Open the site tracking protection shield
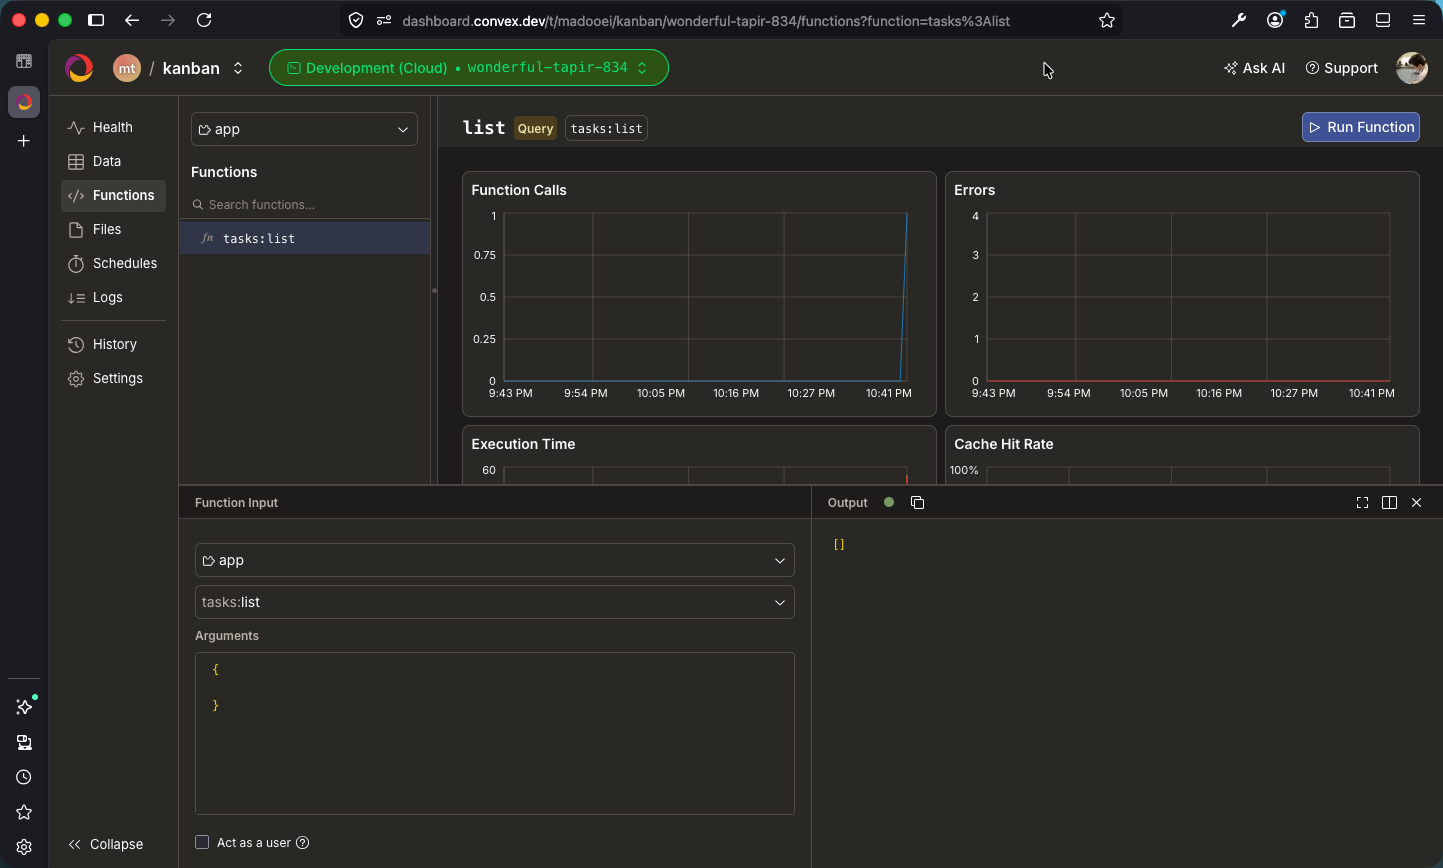This screenshot has width=1443, height=868. [356, 20]
